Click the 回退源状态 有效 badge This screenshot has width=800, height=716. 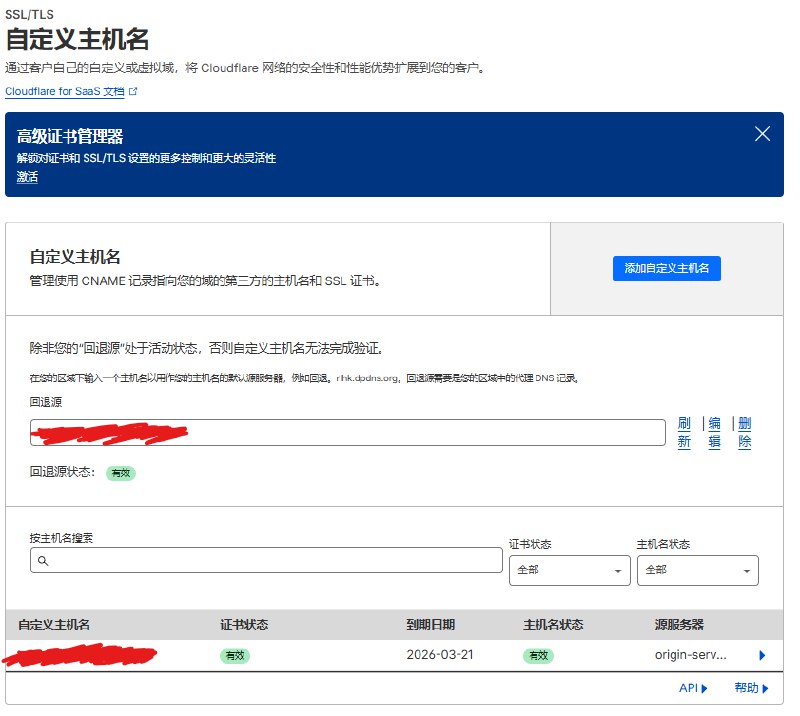pyautogui.click(x=120, y=472)
